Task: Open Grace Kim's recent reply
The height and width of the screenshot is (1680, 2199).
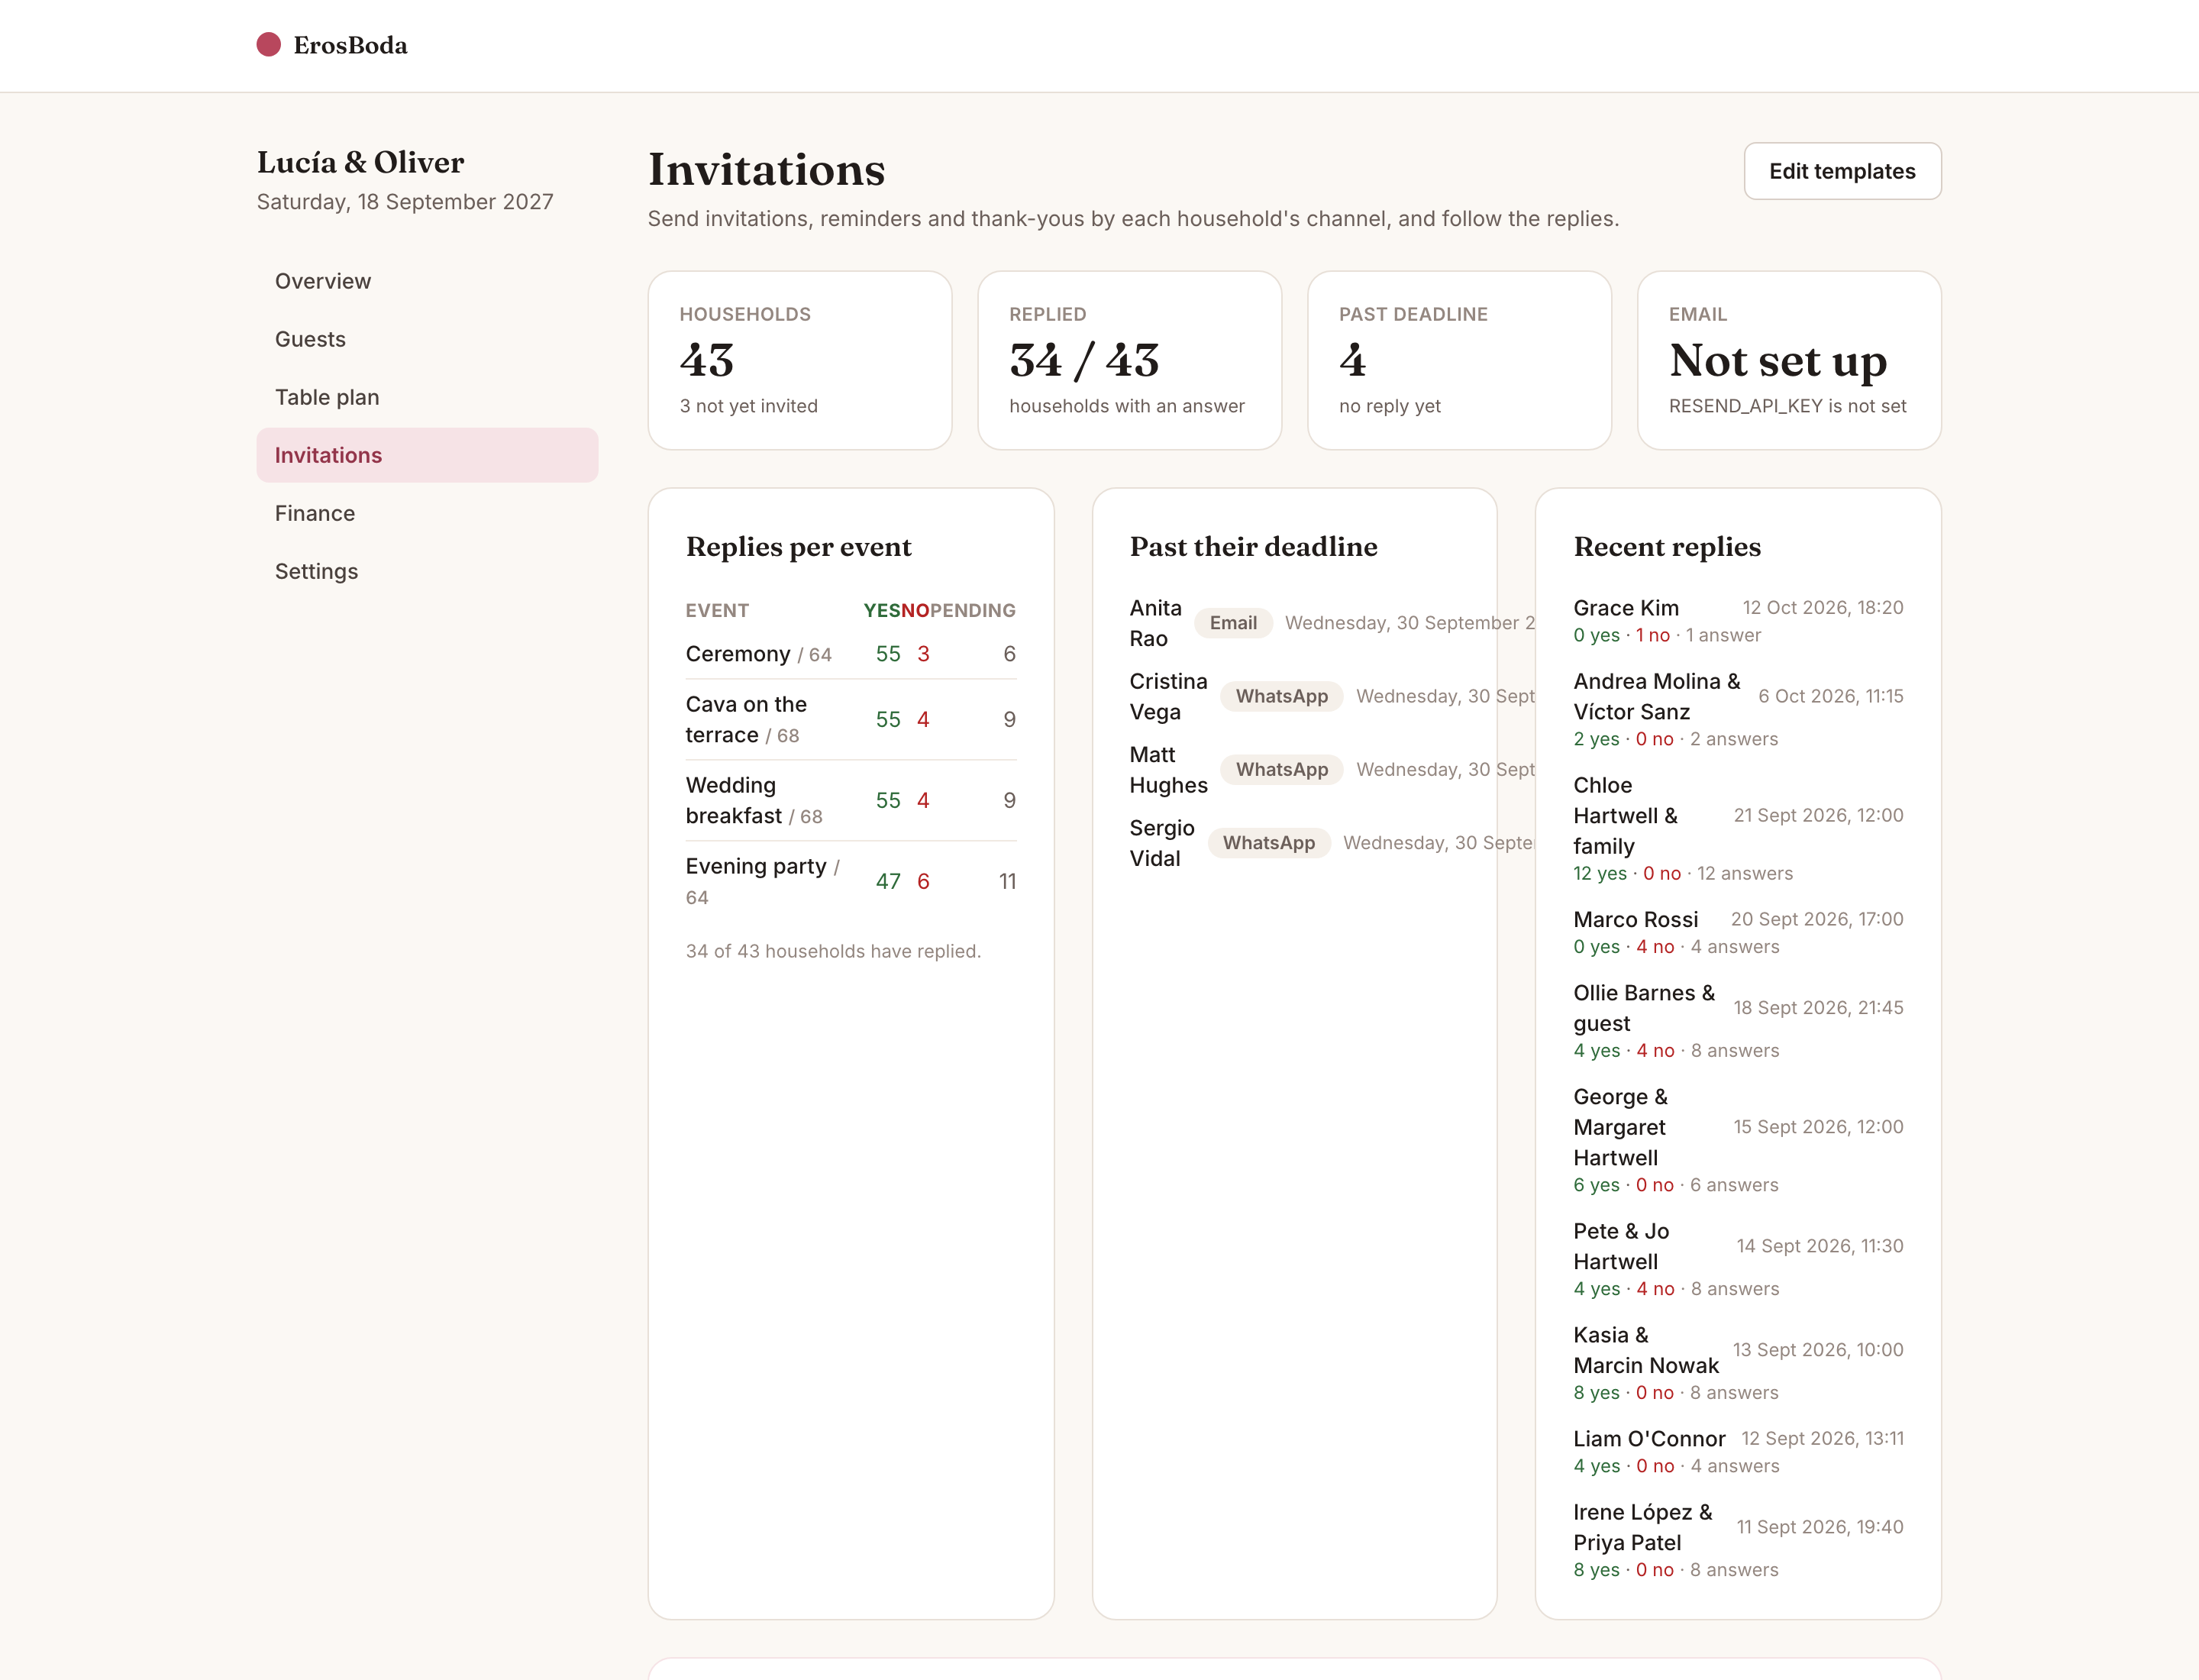Action: pos(1738,621)
